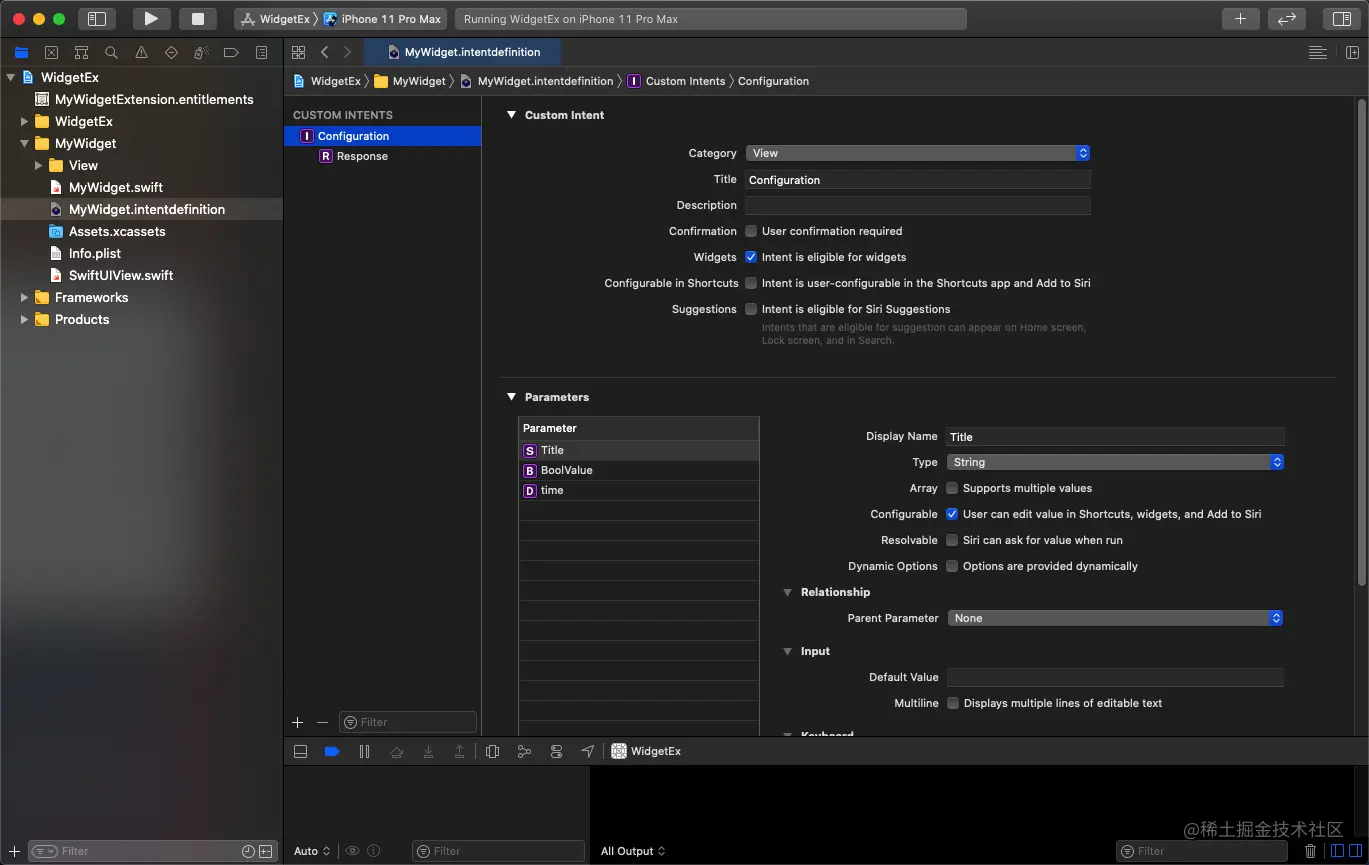
Task: Click the Library plus button
Action: tap(1240, 19)
